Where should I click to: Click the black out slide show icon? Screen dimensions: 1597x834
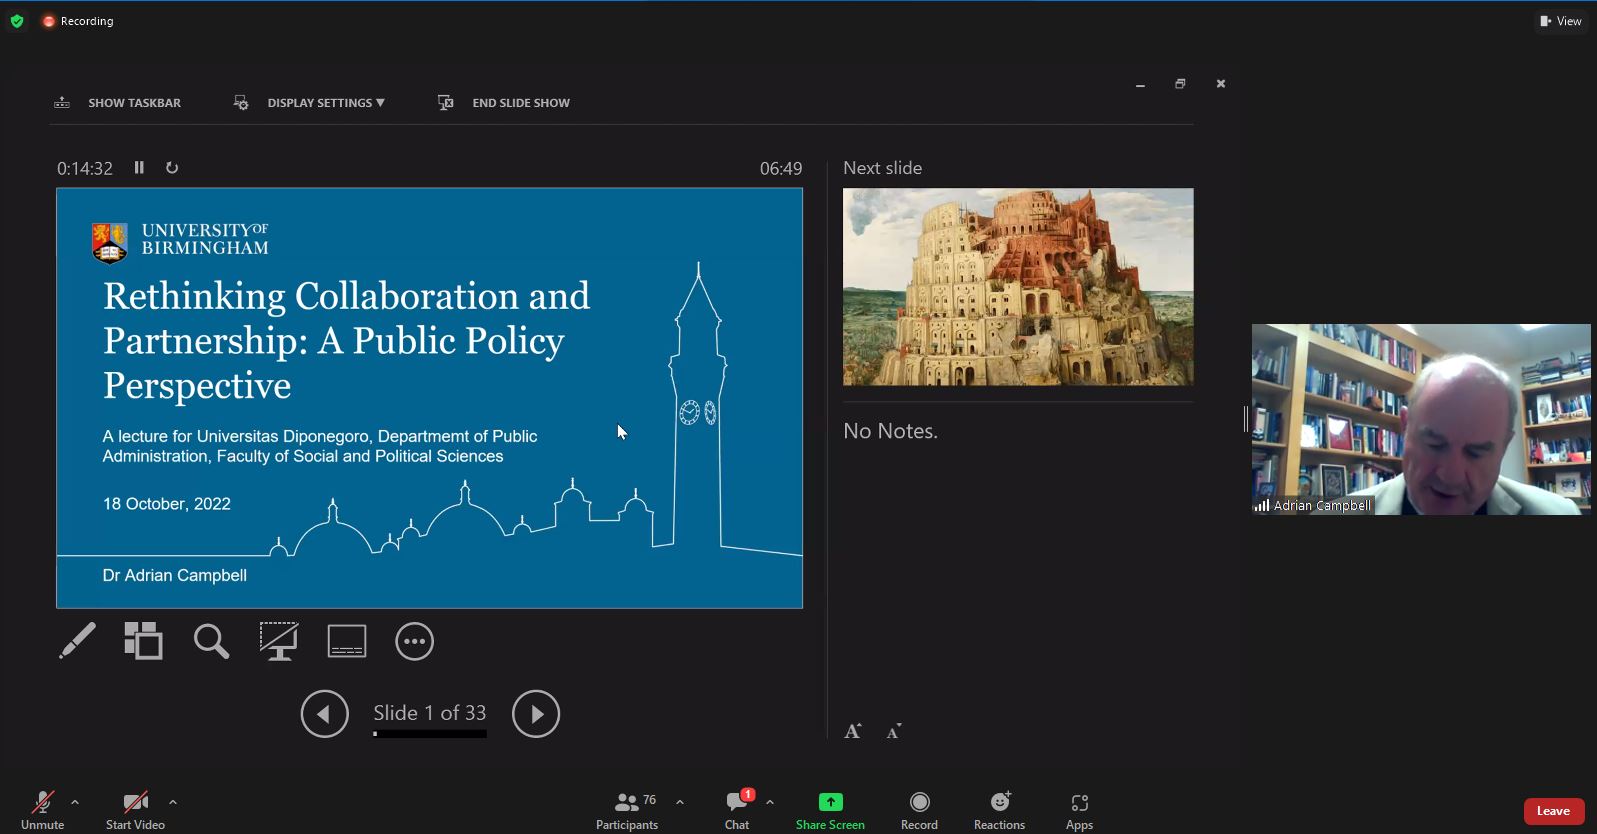(x=278, y=641)
